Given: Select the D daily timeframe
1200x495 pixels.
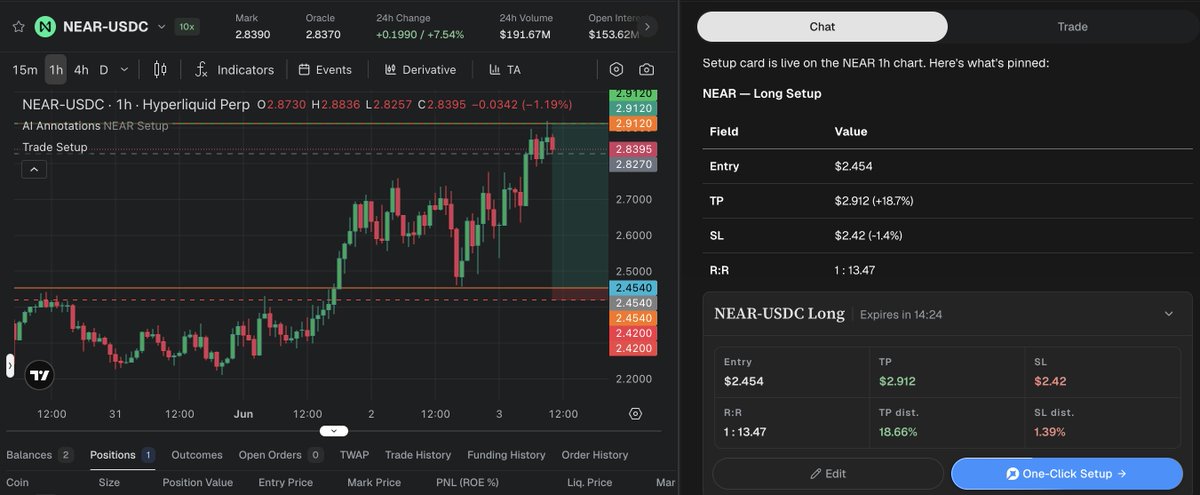Looking at the screenshot, I should pos(103,69).
